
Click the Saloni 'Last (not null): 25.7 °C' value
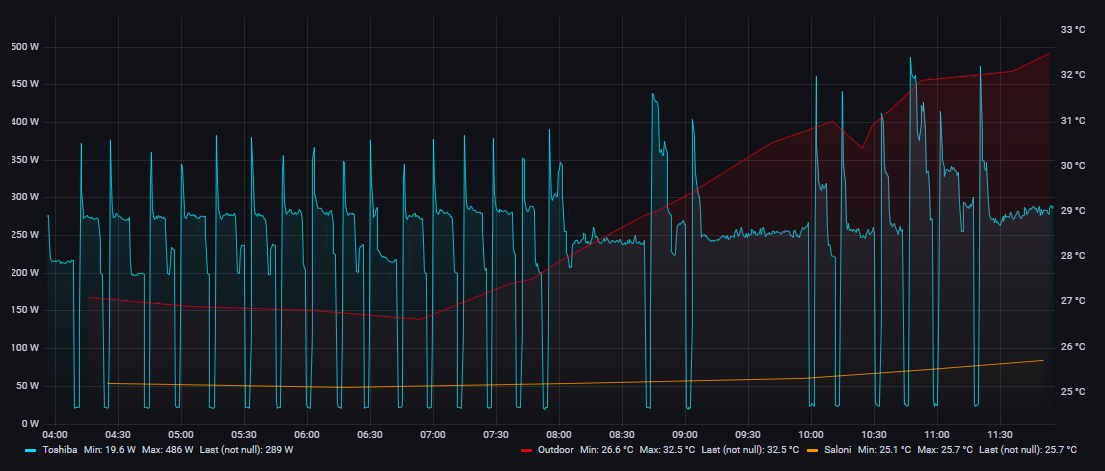(1027, 450)
